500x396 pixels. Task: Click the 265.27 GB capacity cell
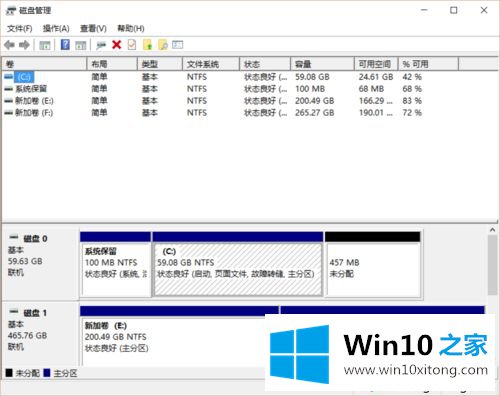point(315,113)
